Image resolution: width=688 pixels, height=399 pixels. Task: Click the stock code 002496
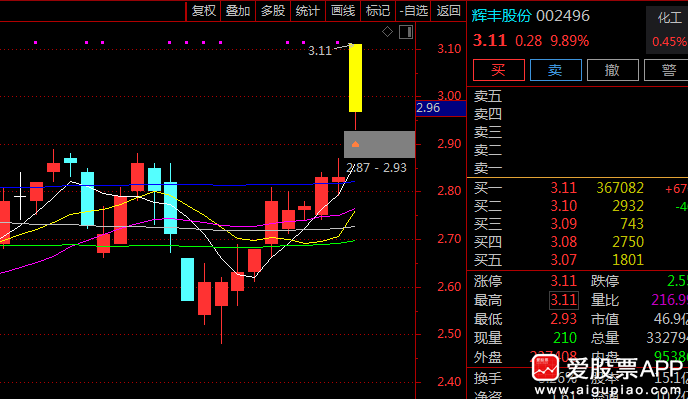(x=563, y=16)
